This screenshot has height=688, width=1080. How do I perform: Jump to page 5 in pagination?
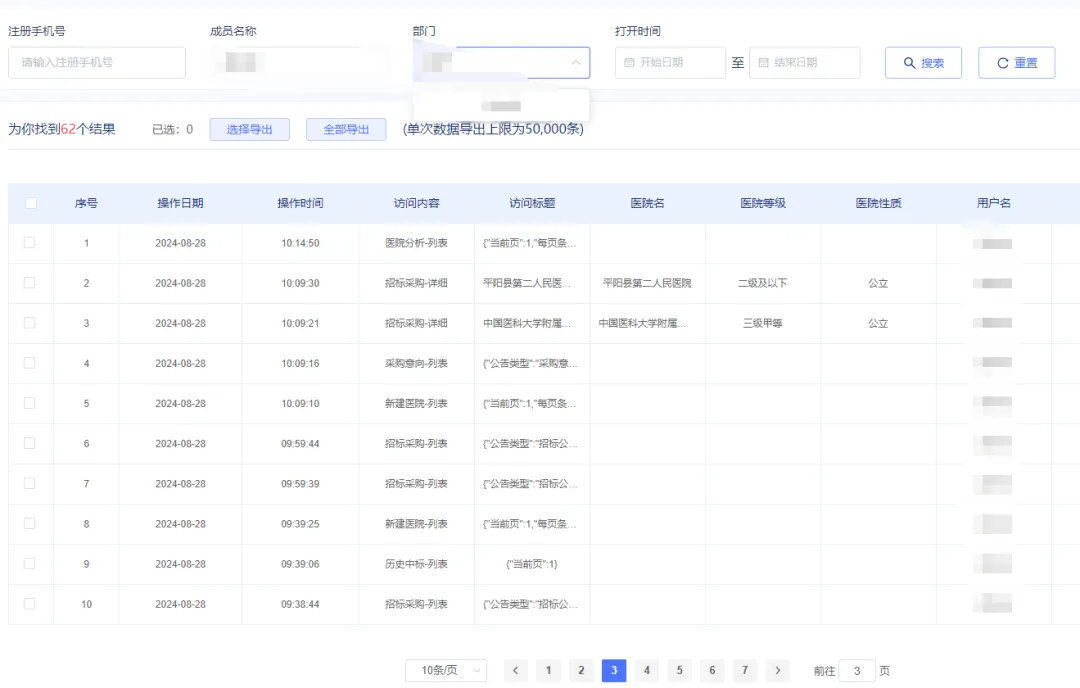tap(679, 670)
